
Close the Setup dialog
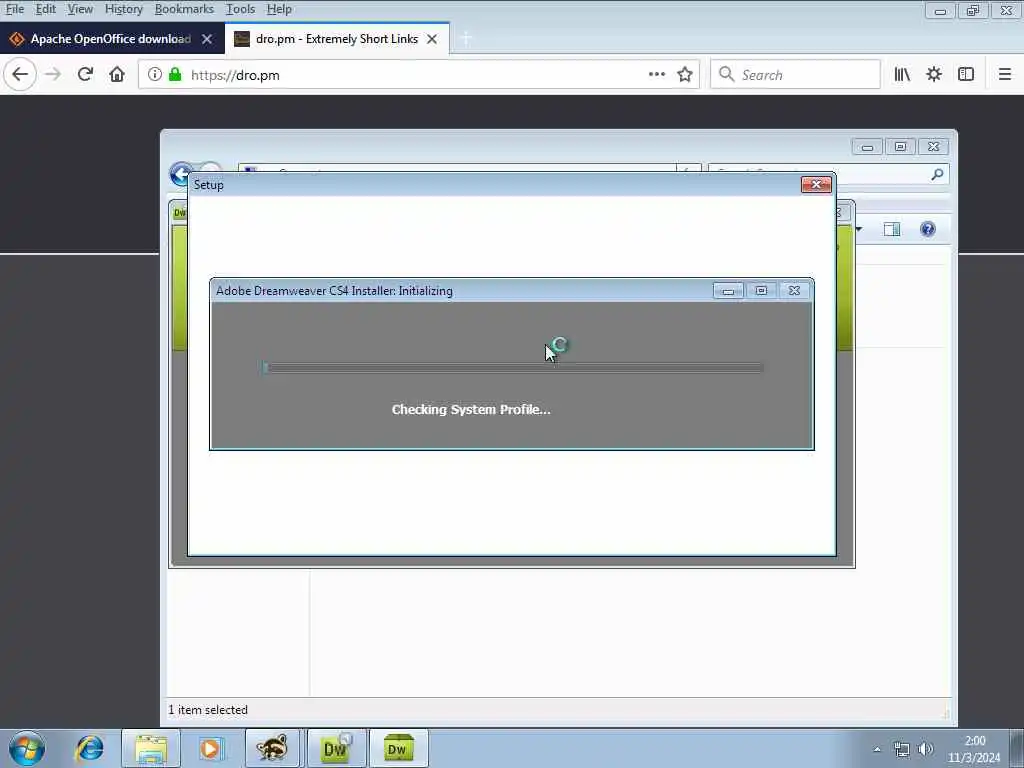click(816, 185)
